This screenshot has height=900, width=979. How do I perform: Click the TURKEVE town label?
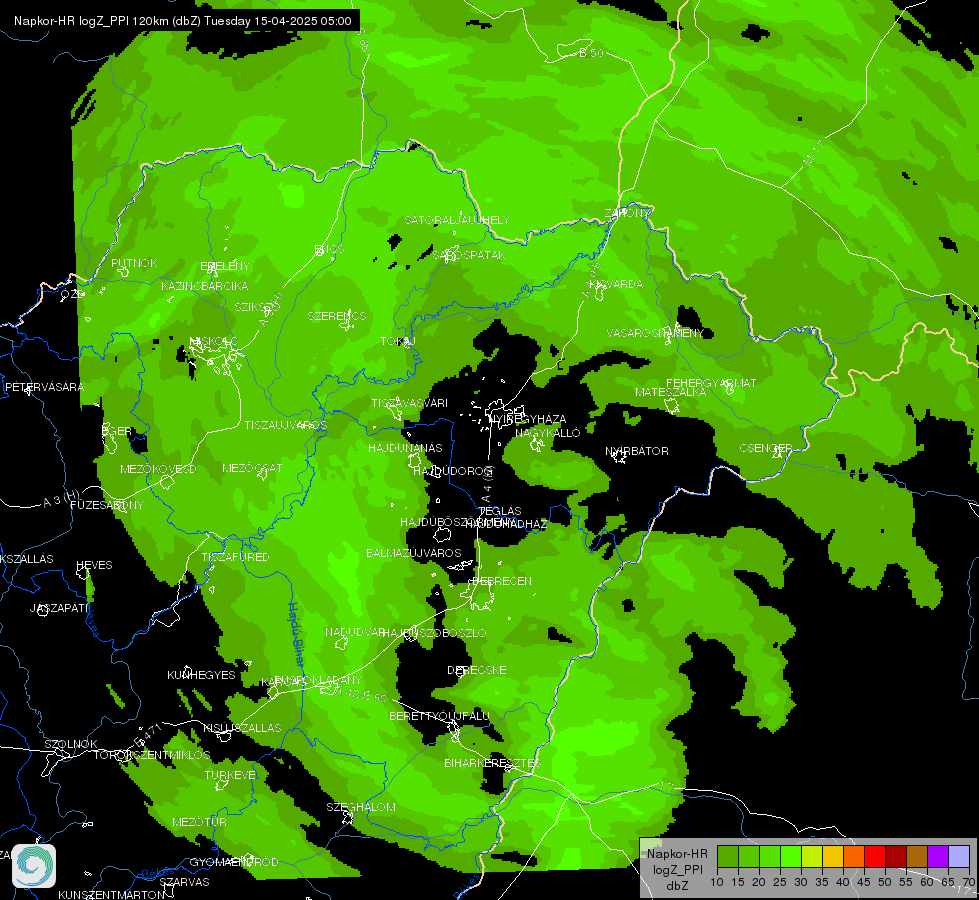(230, 775)
